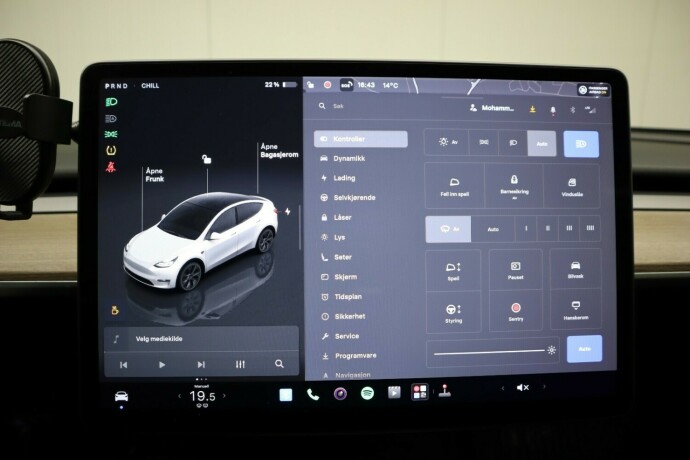This screenshot has height=460, width=690.
Task: Increase cabin temperature right arrow
Action: click(x=224, y=396)
